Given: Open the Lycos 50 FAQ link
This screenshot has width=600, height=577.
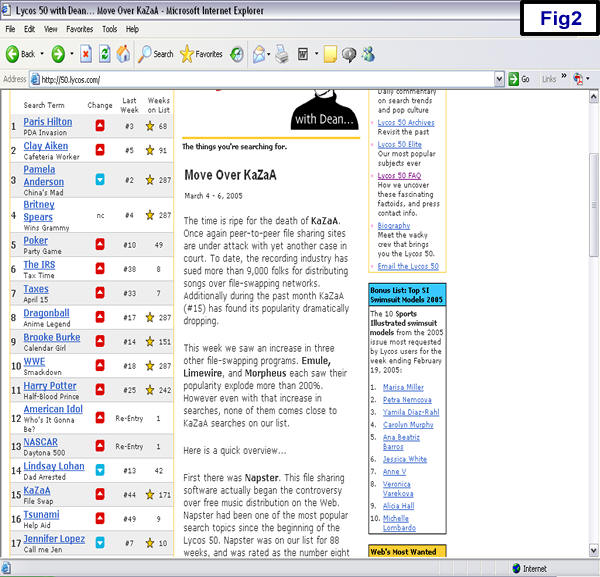Looking at the screenshot, I should point(399,175).
